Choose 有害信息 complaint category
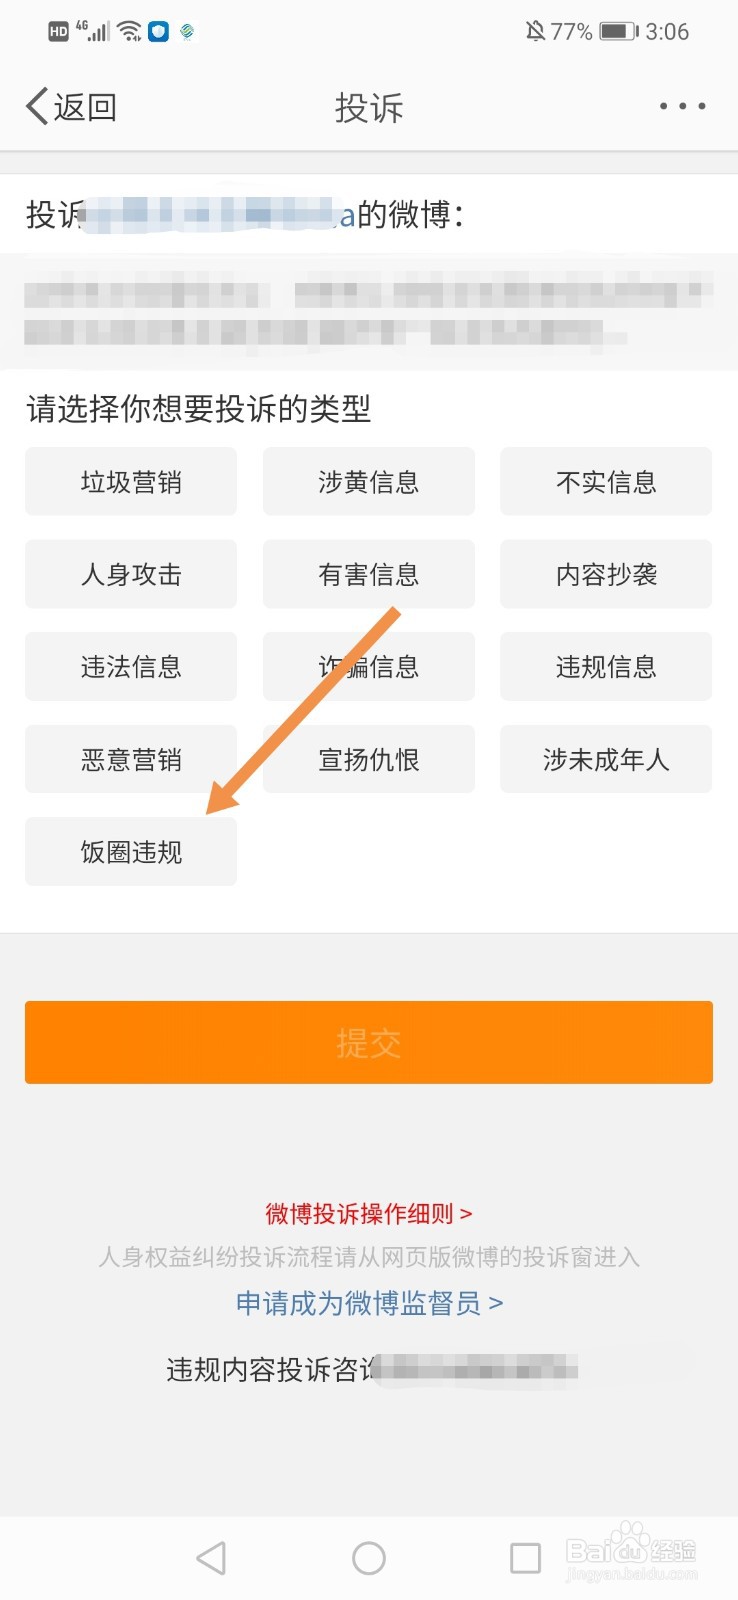The image size is (738, 1600). (368, 574)
